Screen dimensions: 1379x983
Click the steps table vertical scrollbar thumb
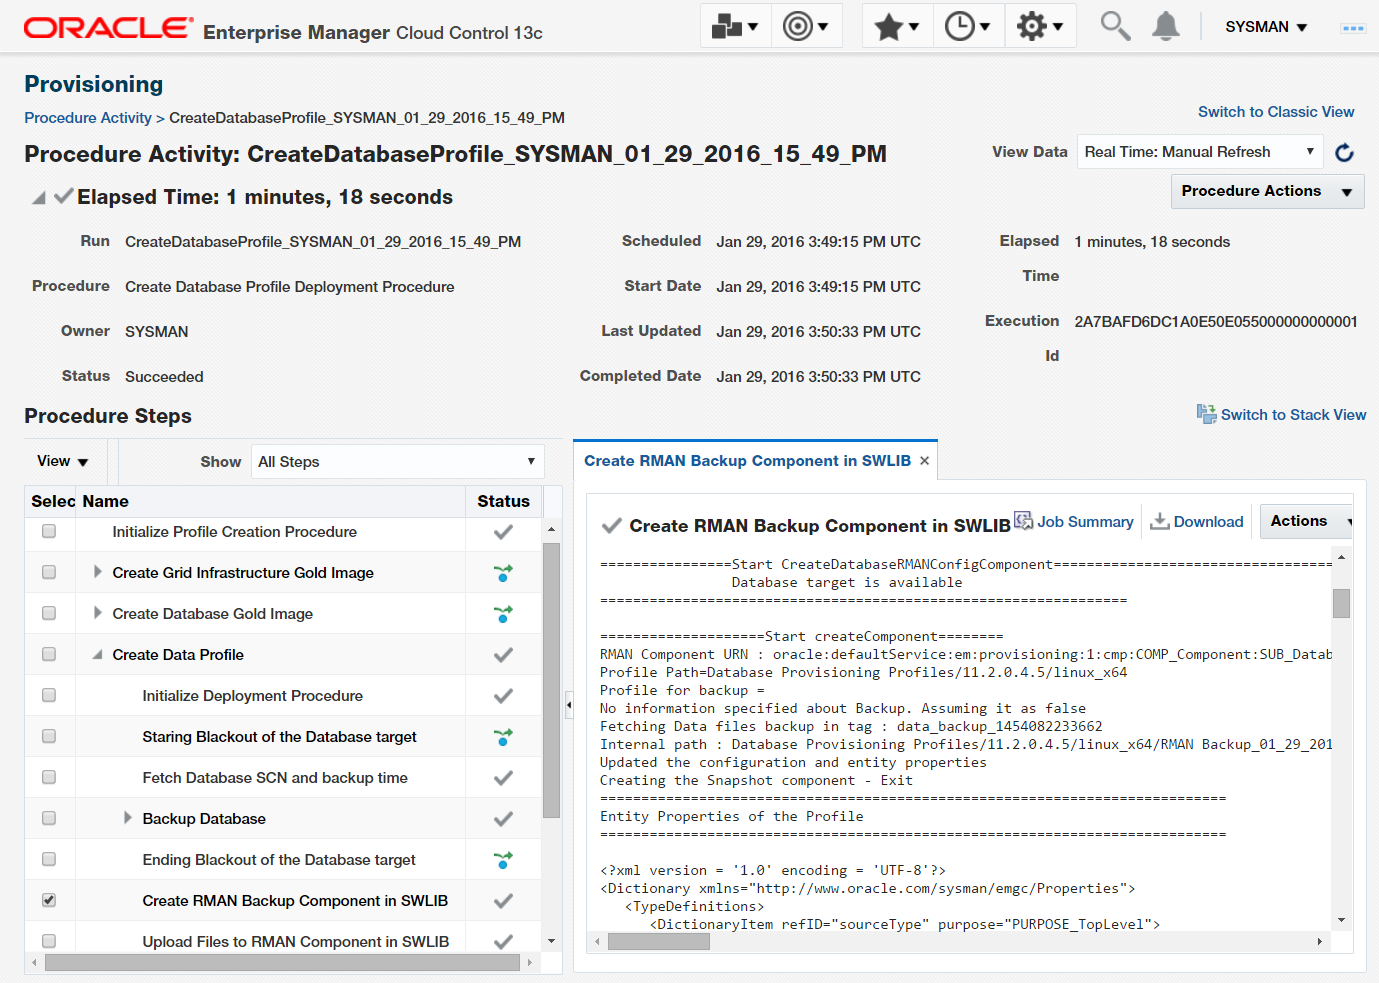[551, 680]
